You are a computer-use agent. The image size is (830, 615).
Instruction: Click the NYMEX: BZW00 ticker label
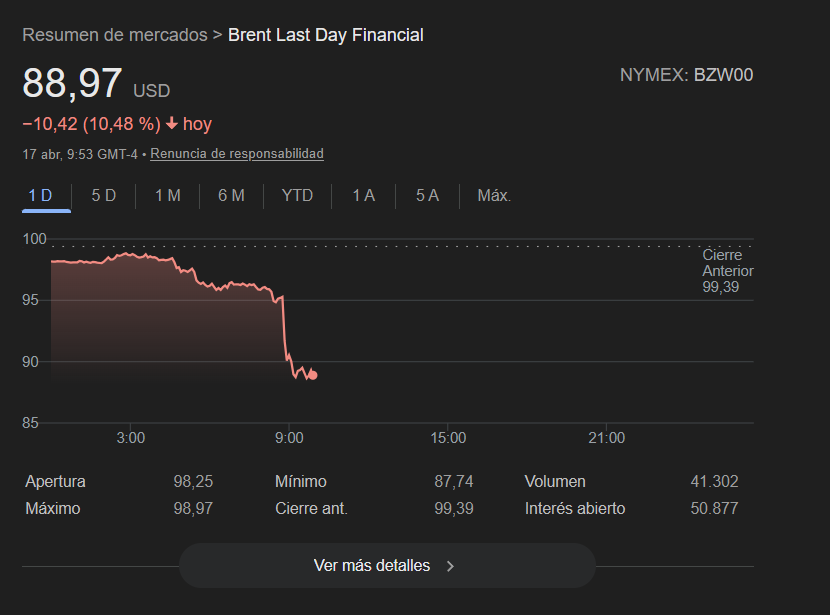[x=686, y=76]
